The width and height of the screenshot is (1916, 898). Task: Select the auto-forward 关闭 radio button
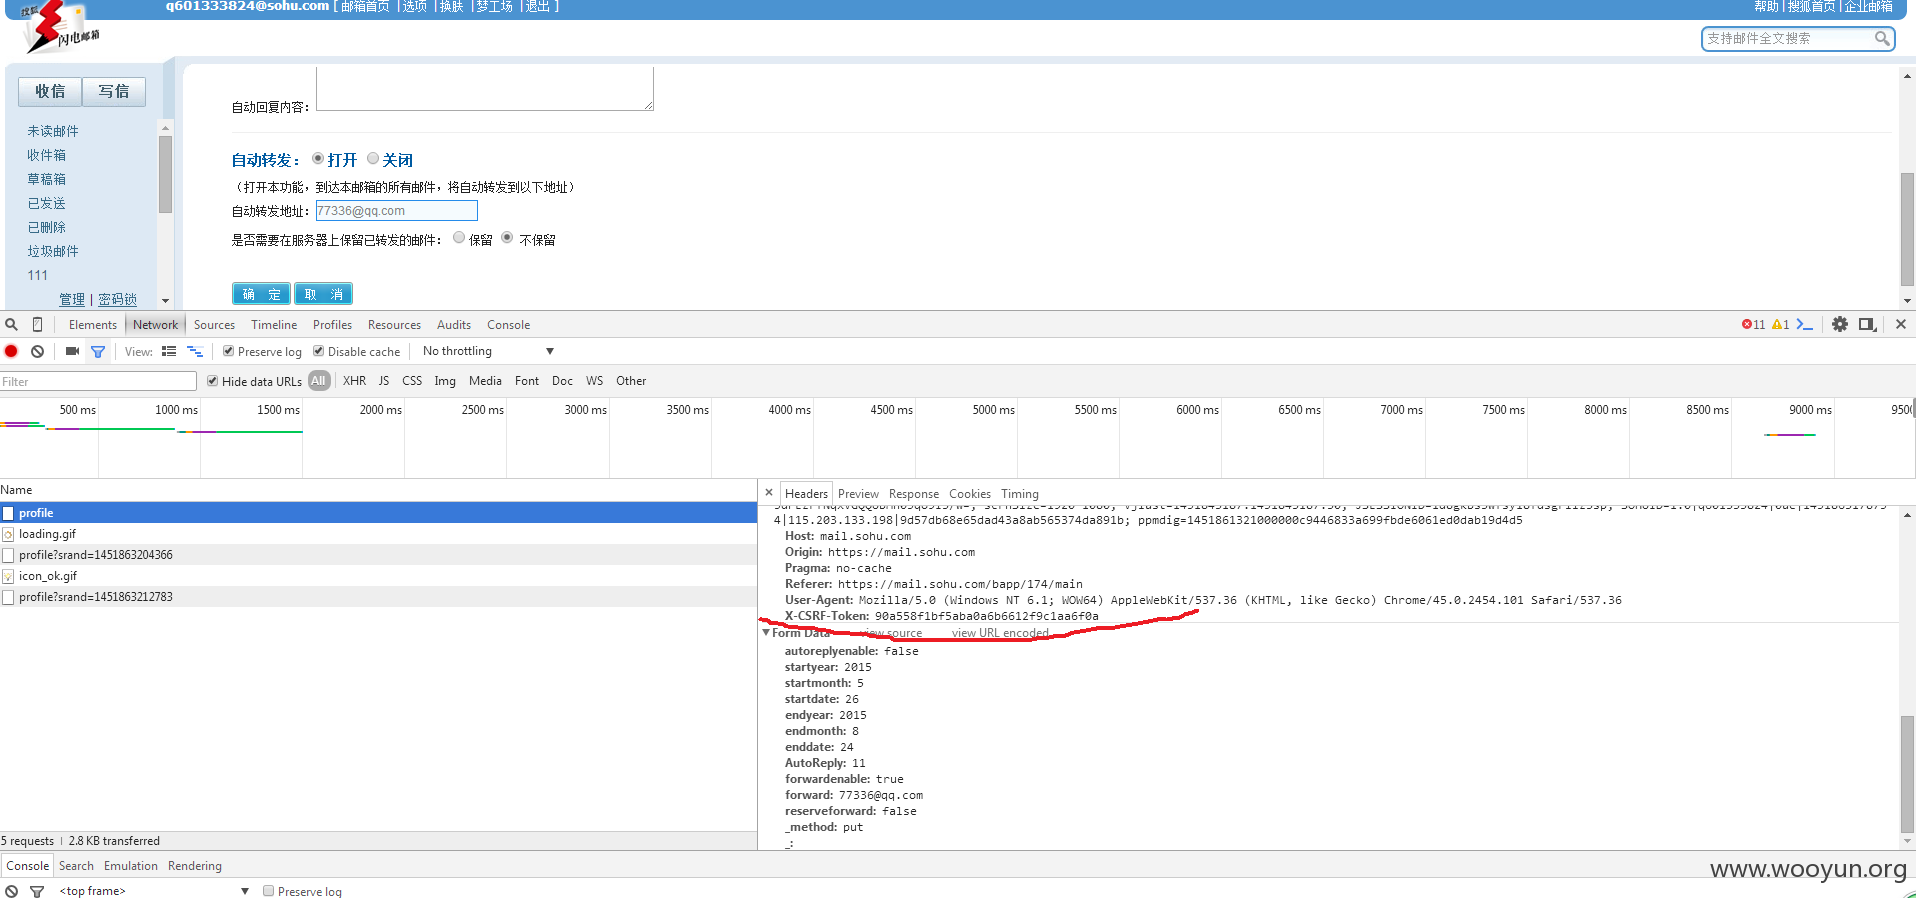coord(373,158)
